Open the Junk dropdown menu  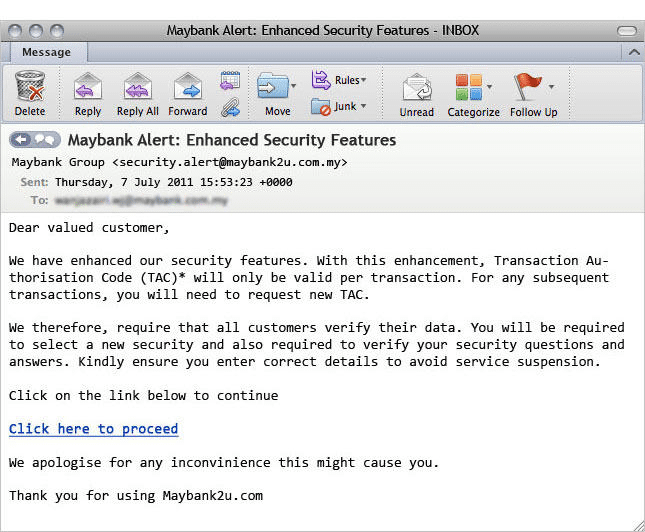click(339, 106)
